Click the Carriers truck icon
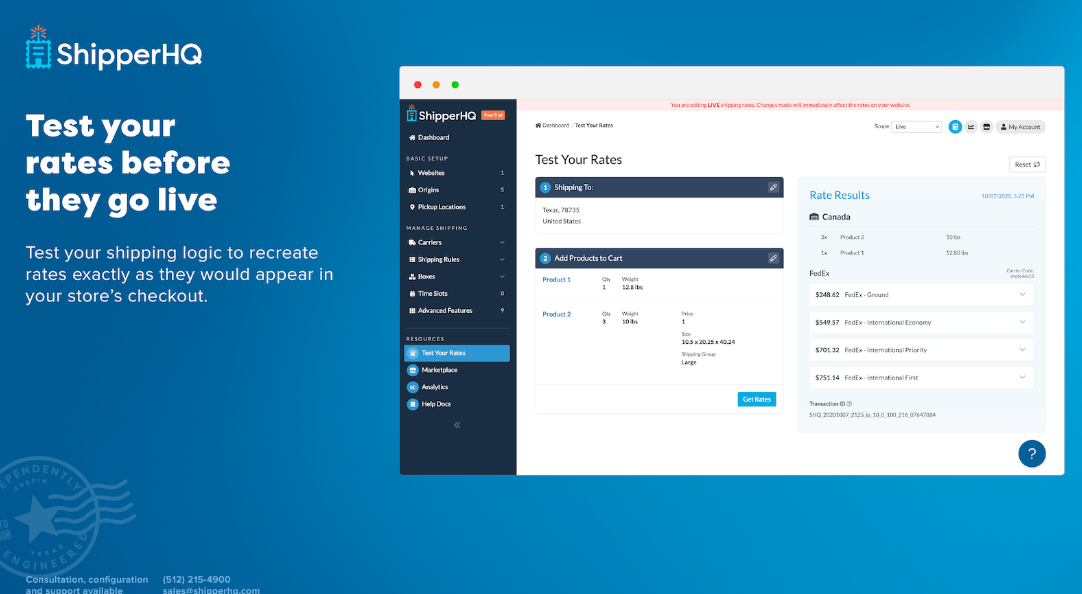Screen dimensions: 1082x594 [412, 242]
